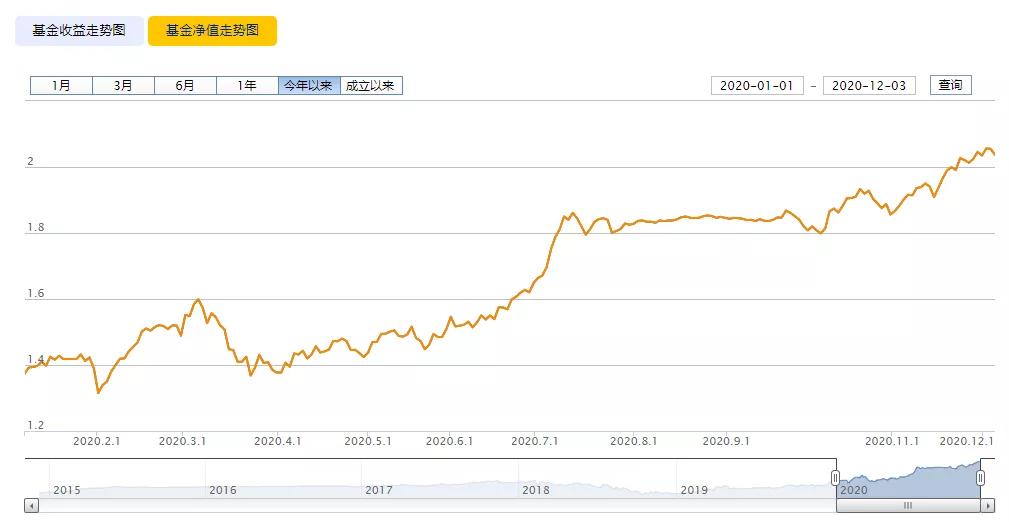Click 2016 in the navigator timeline
This screenshot has width=1009, height=522.
point(223,490)
